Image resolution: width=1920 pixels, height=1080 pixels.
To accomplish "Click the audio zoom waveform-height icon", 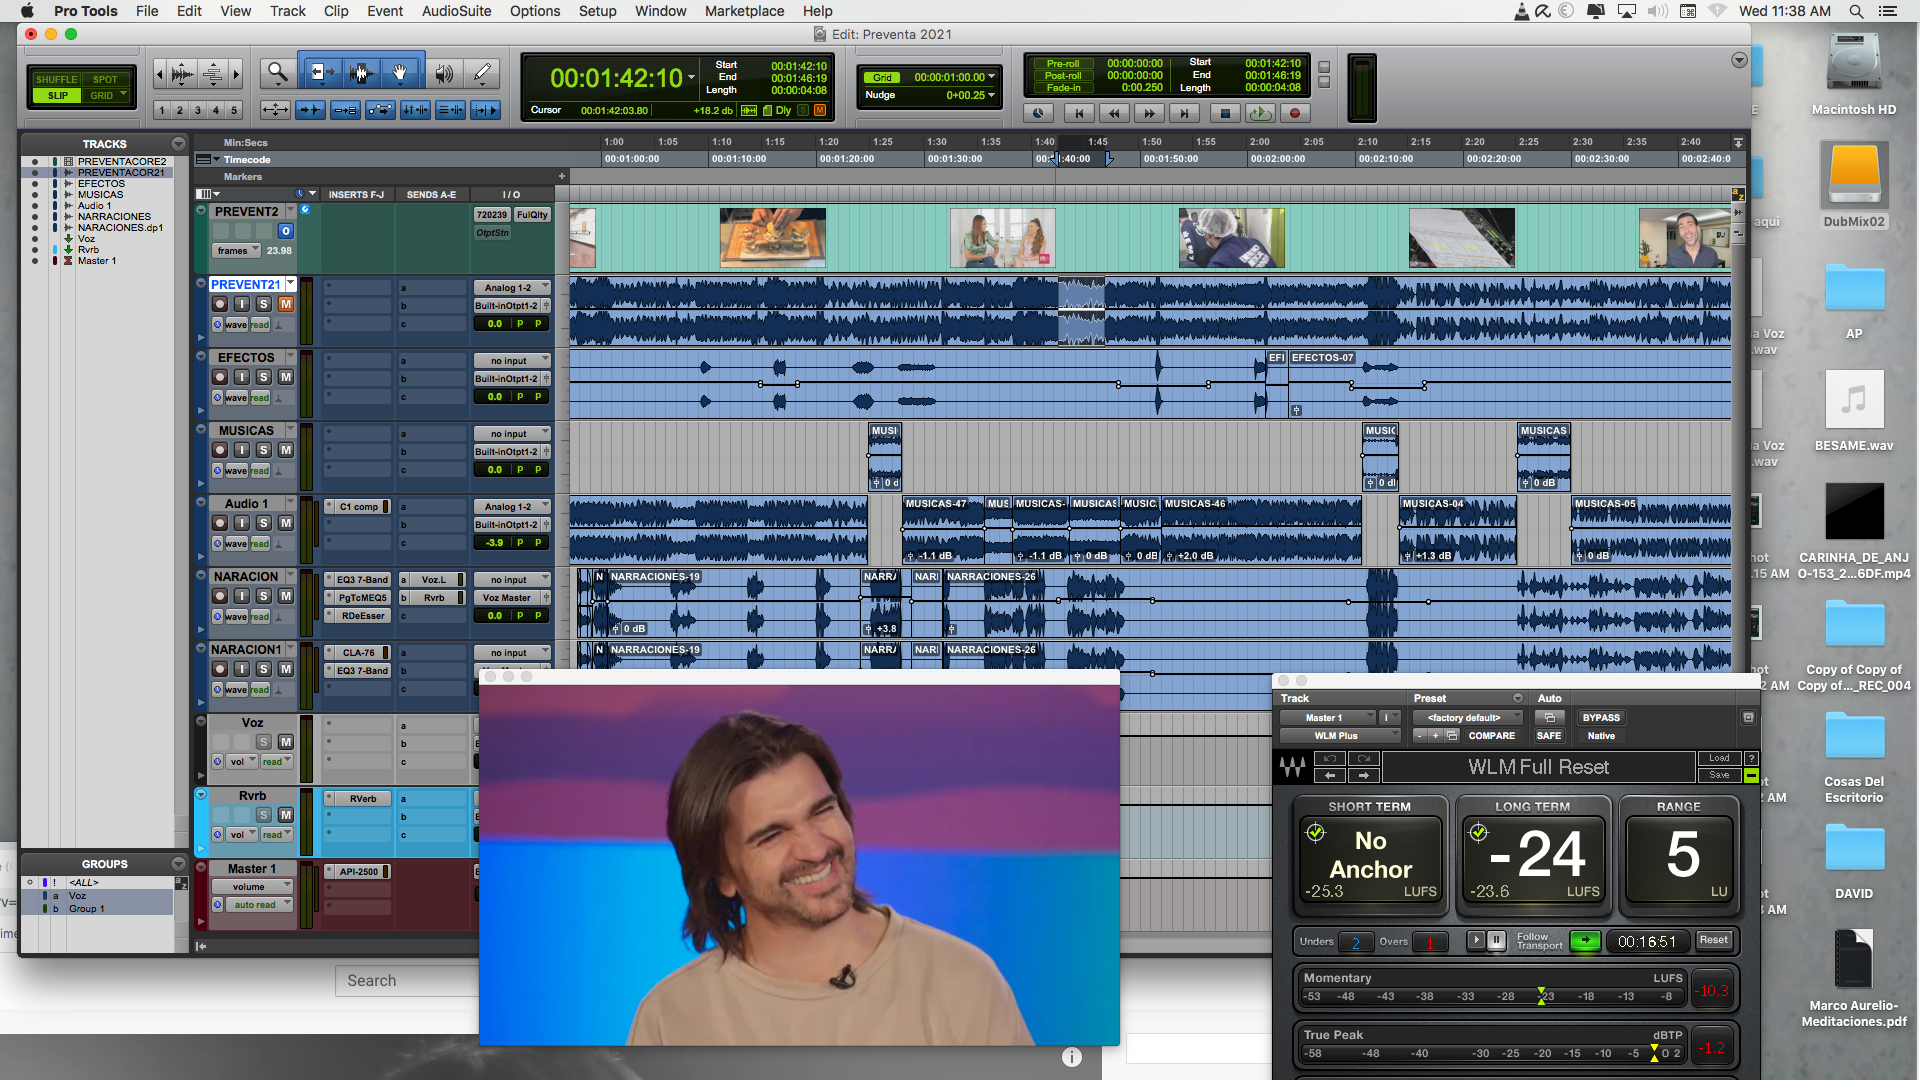I will point(183,74).
